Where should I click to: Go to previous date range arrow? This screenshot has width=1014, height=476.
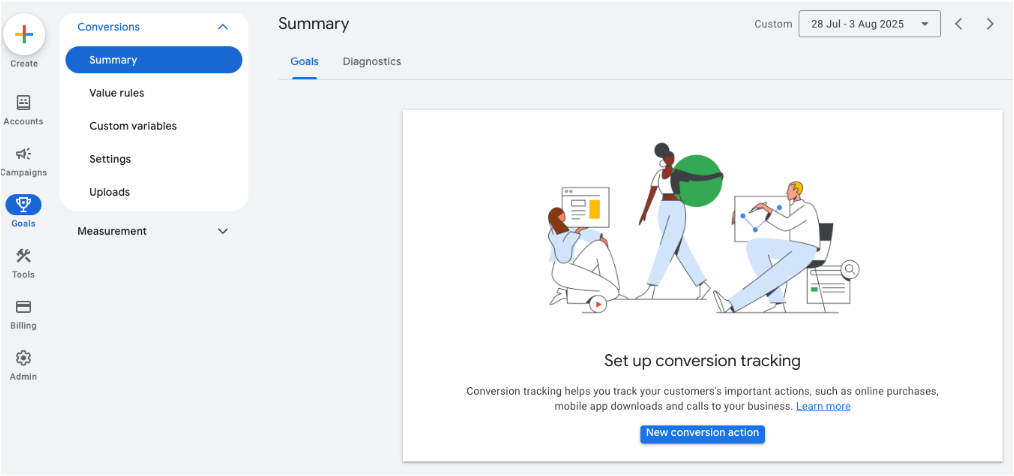coord(959,24)
